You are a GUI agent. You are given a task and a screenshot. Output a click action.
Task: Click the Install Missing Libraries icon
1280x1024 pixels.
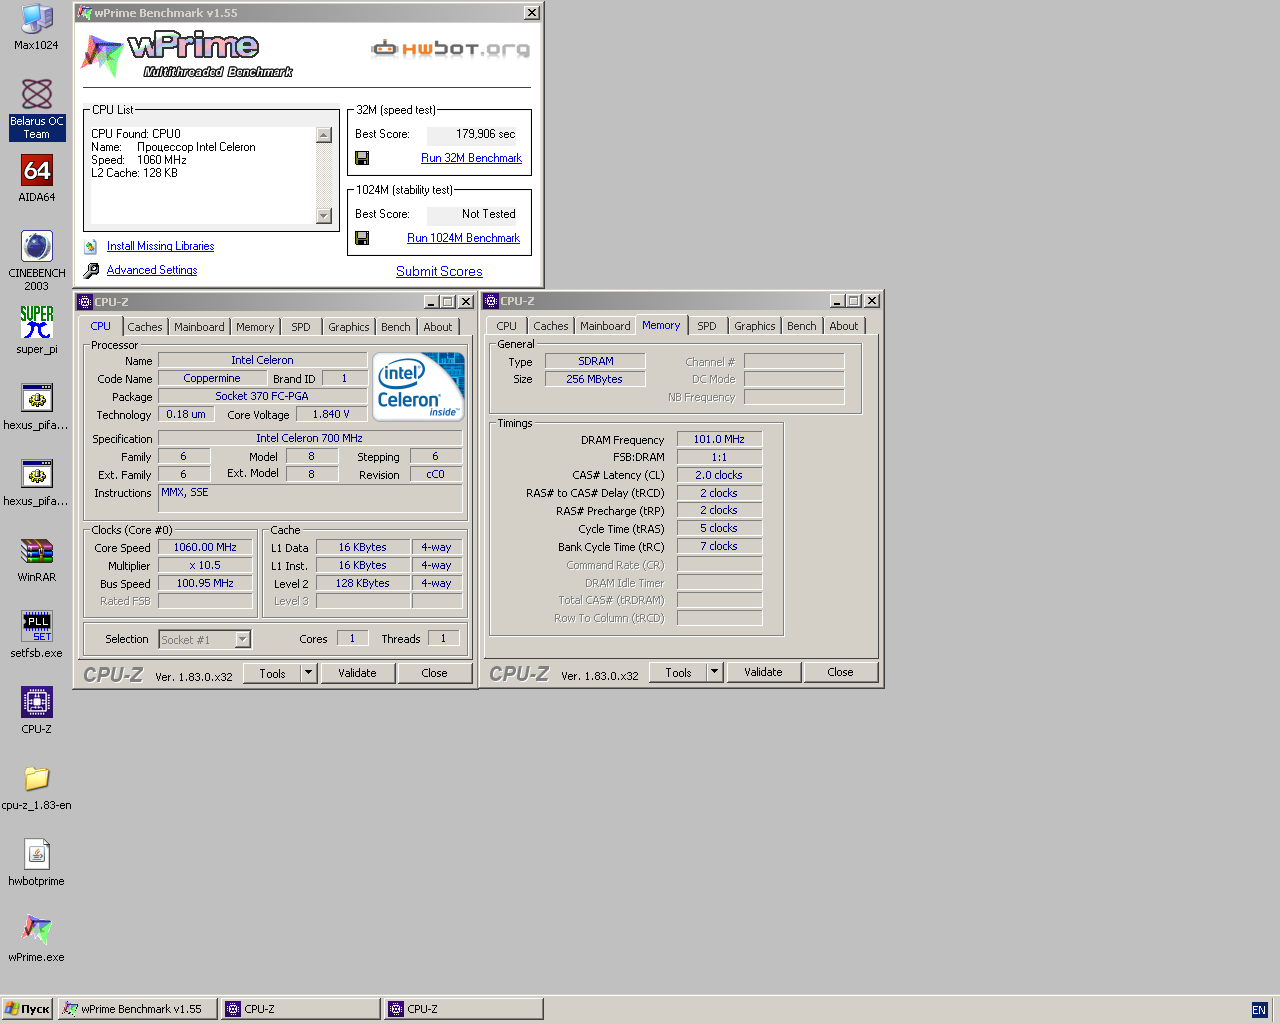[91, 246]
